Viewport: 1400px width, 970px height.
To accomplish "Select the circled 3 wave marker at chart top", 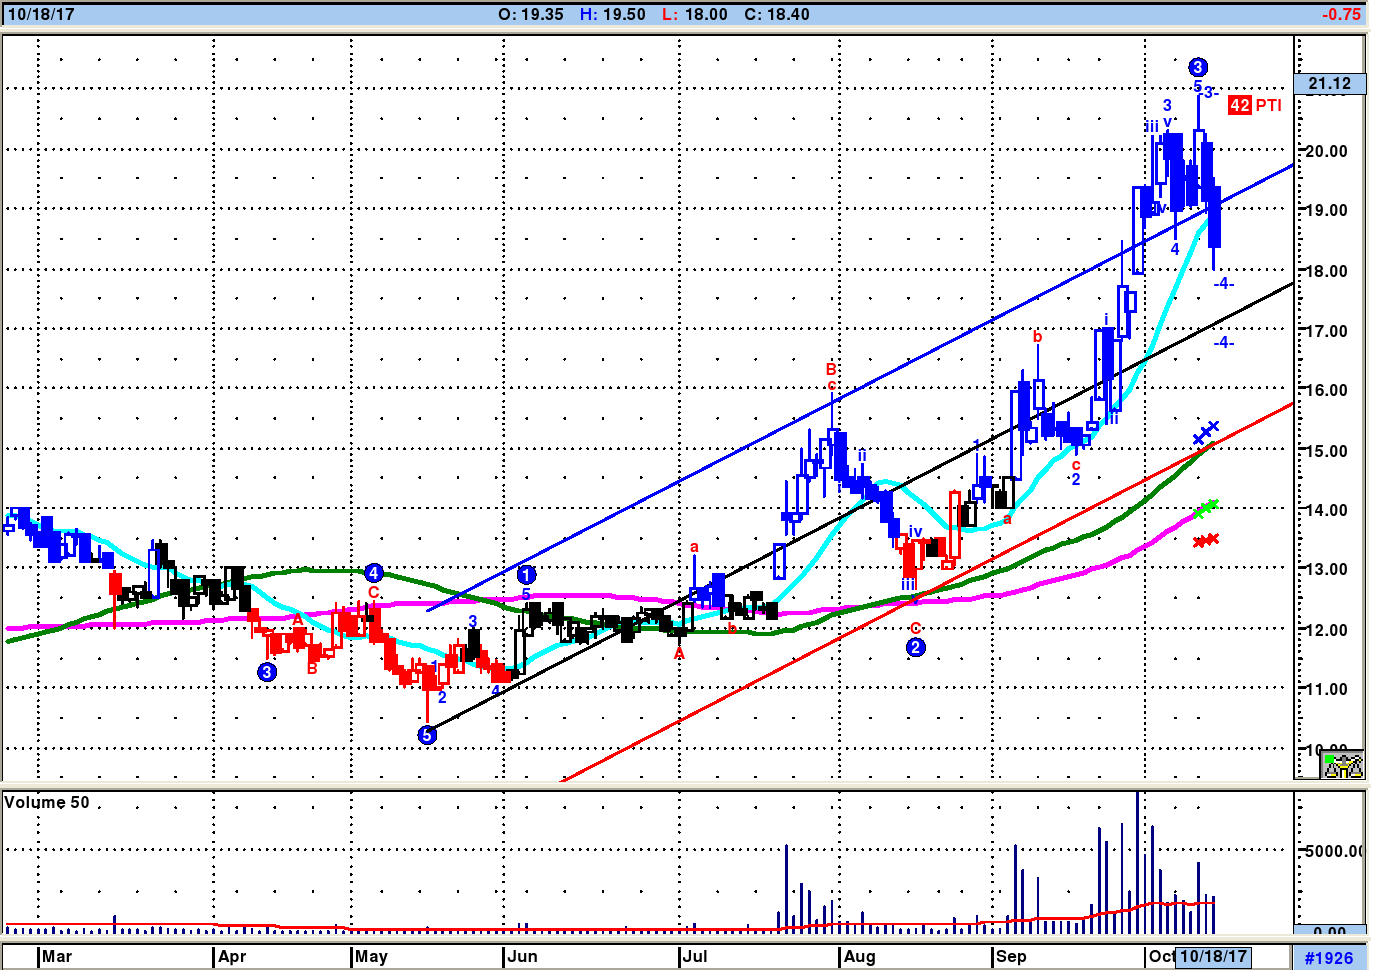I will click(1198, 67).
